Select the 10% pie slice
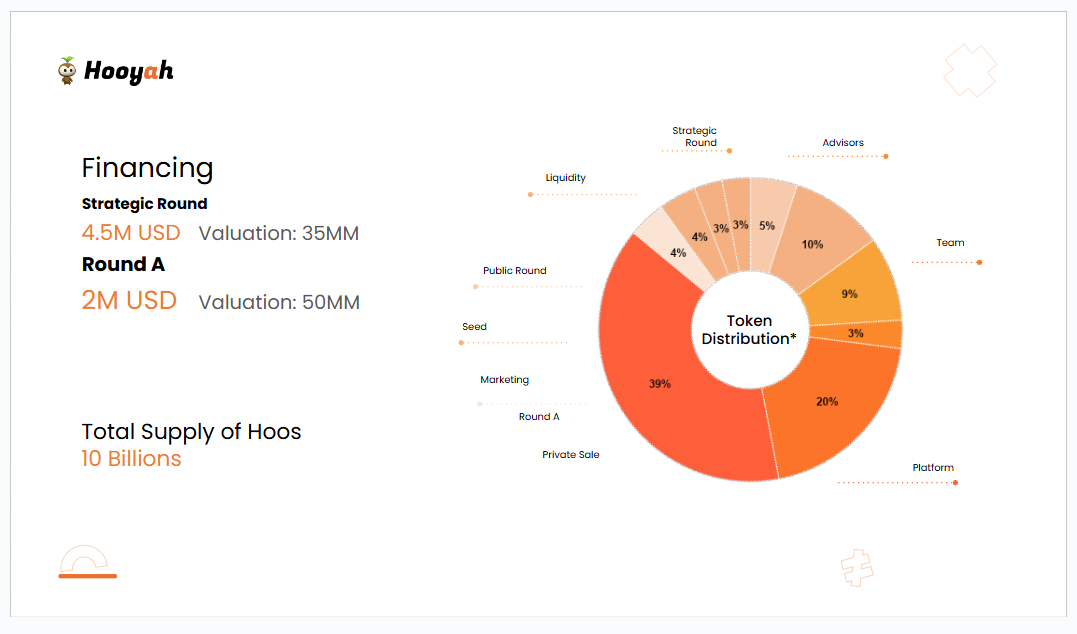Image resolution: width=1077 pixels, height=634 pixels. pos(813,245)
